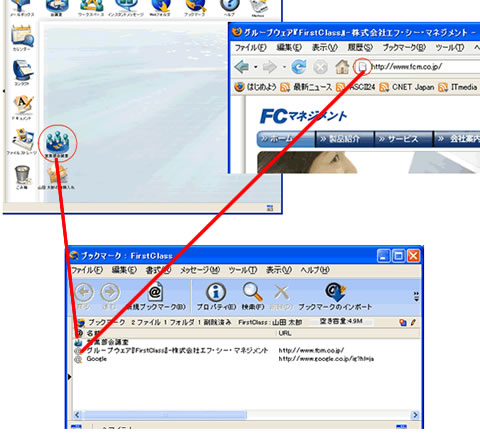The height and width of the screenshot is (436, 480).
Task: Expand black triangle at desktop window's left edge
Action: (x=3, y=91)
